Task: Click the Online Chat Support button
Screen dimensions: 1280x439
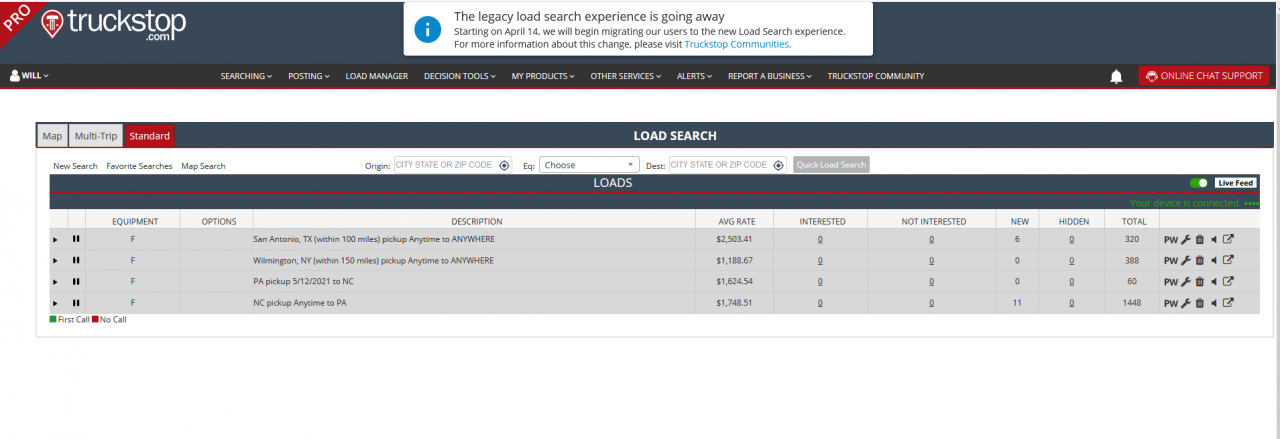Action: 1203,76
